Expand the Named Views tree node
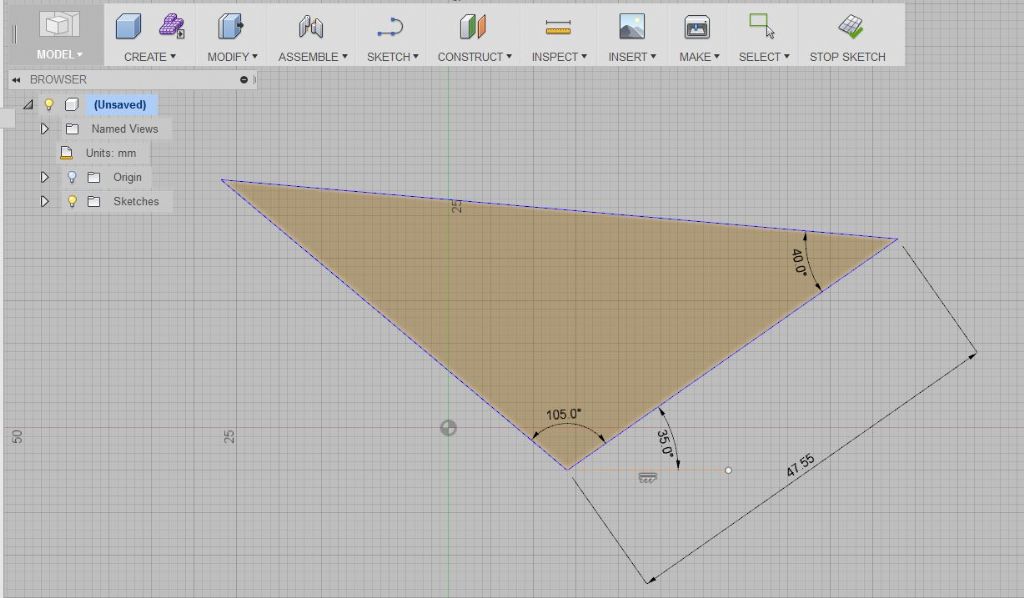 pyautogui.click(x=44, y=129)
